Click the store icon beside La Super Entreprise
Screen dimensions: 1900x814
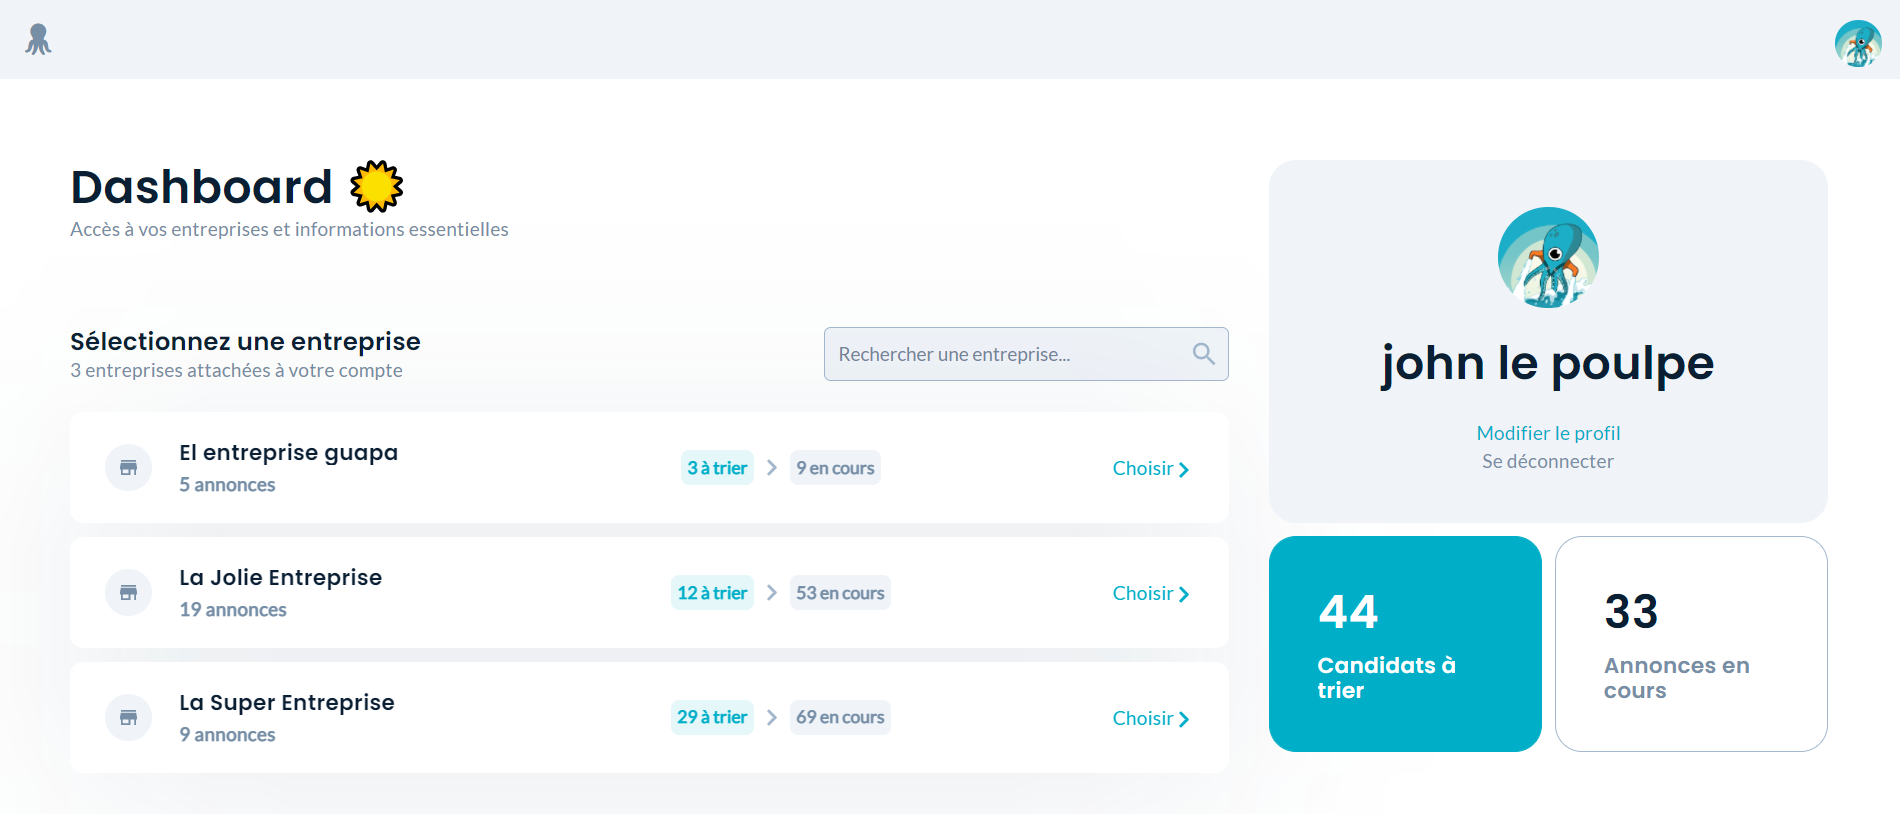pos(129,717)
